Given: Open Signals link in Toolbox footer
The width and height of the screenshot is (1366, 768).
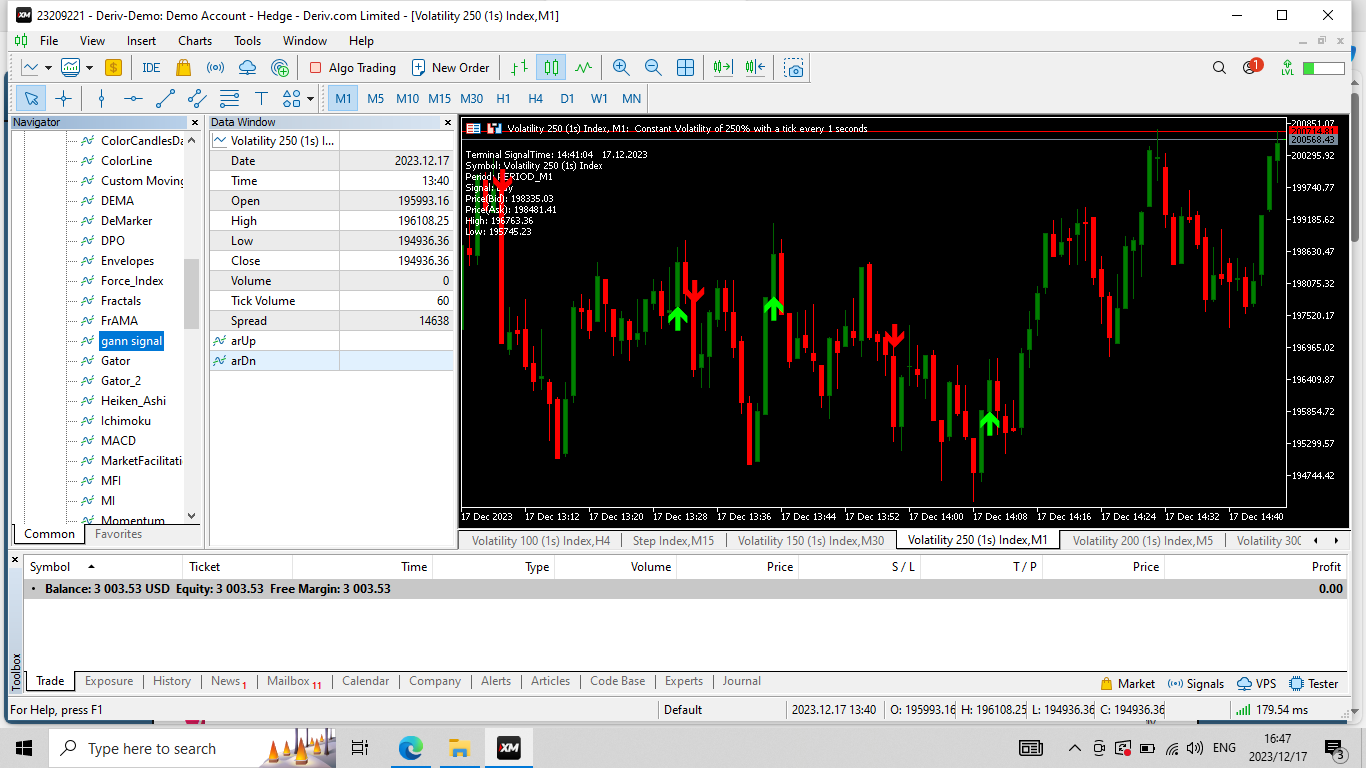Looking at the screenshot, I should [x=1195, y=684].
